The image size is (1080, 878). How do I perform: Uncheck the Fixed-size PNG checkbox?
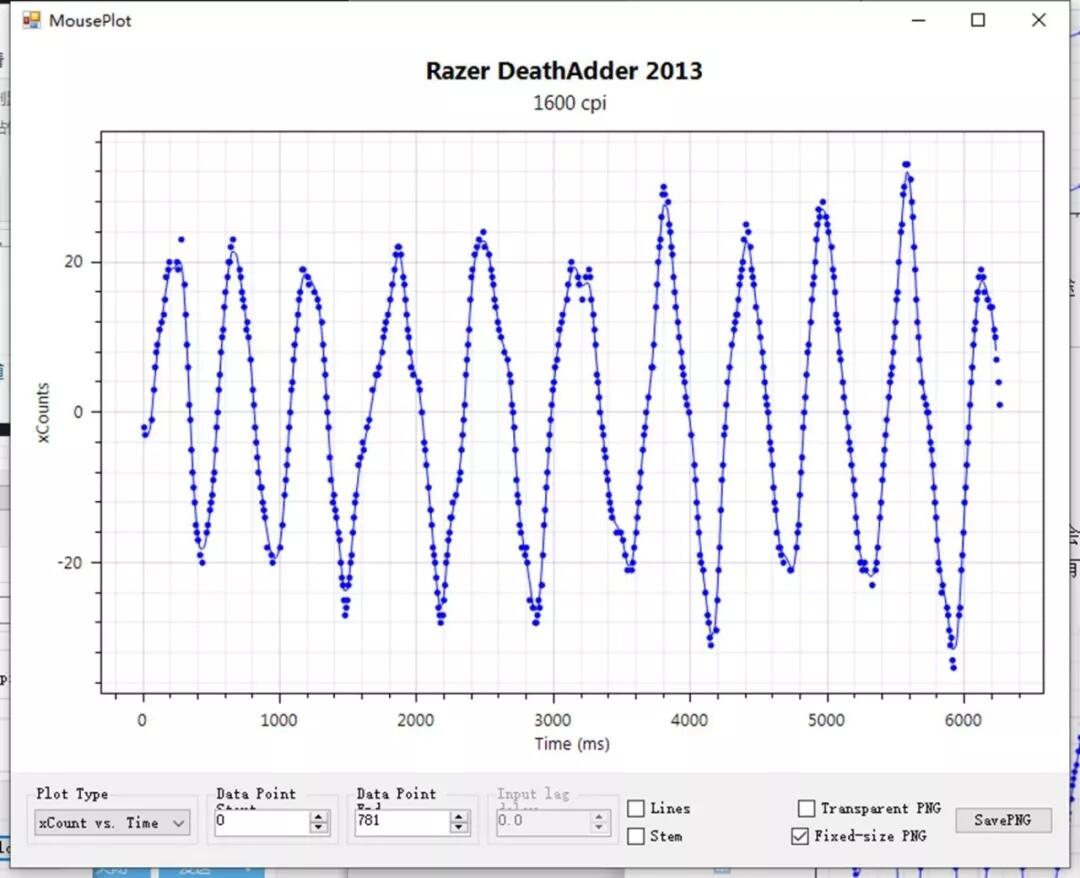800,836
